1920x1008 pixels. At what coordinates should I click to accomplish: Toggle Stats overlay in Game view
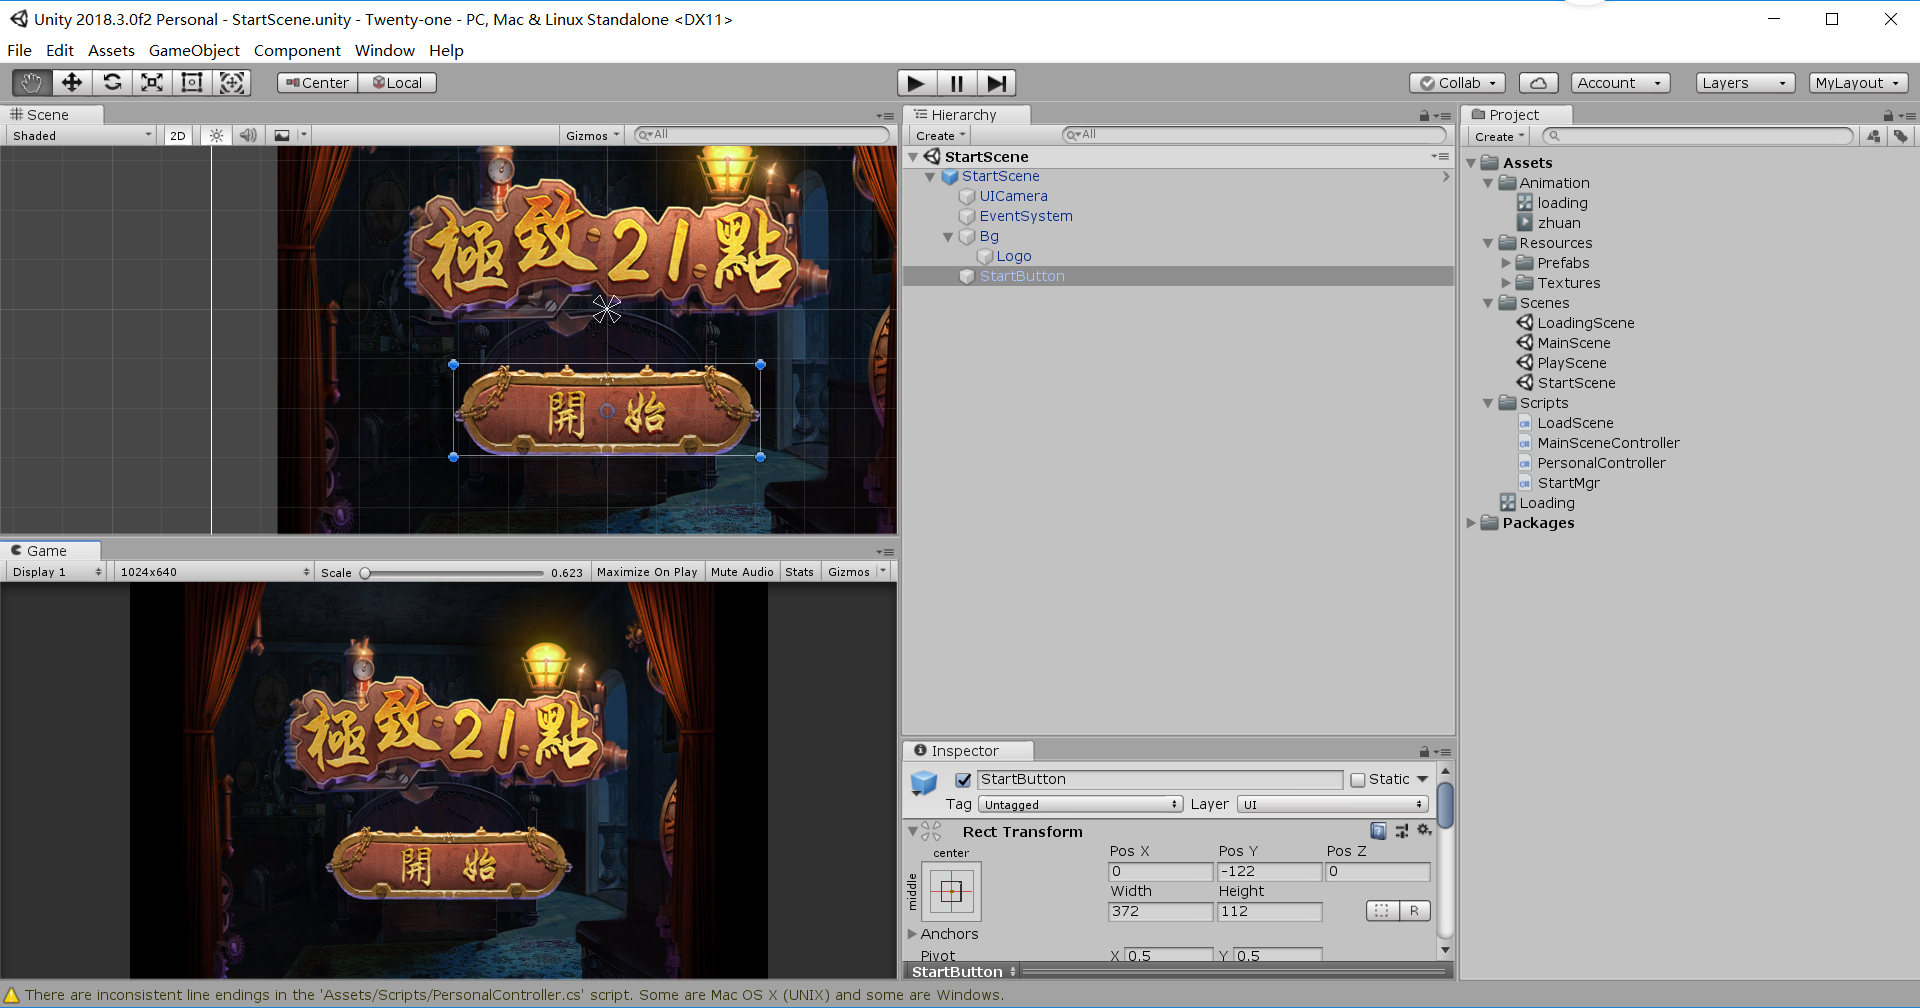click(x=799, y=572)
